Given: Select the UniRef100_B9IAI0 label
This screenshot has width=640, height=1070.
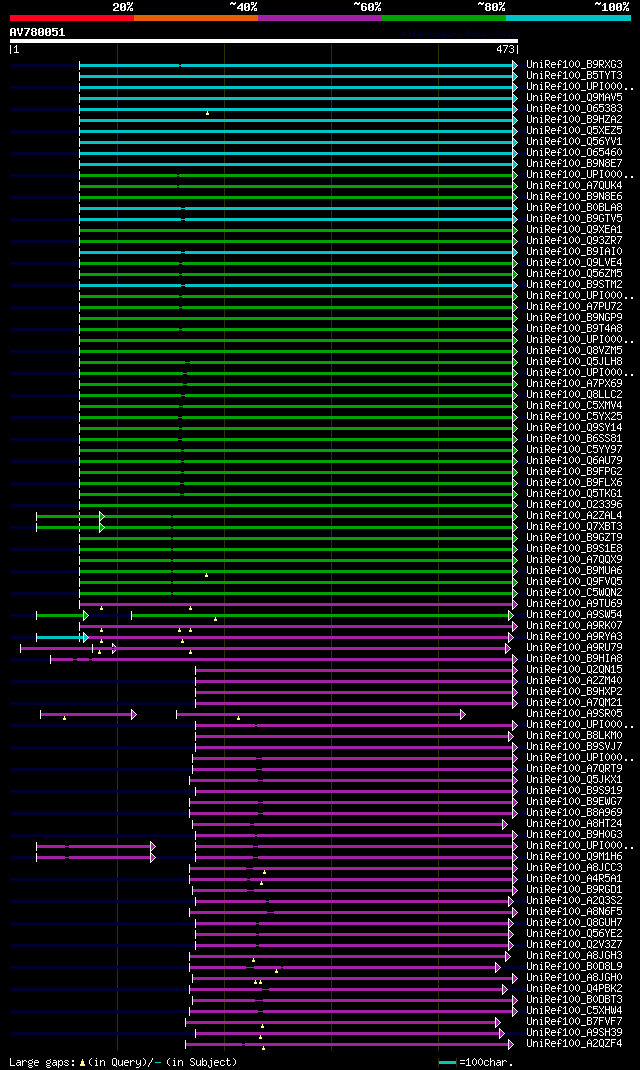Looking at the screenshot, I should pos(574,252).
